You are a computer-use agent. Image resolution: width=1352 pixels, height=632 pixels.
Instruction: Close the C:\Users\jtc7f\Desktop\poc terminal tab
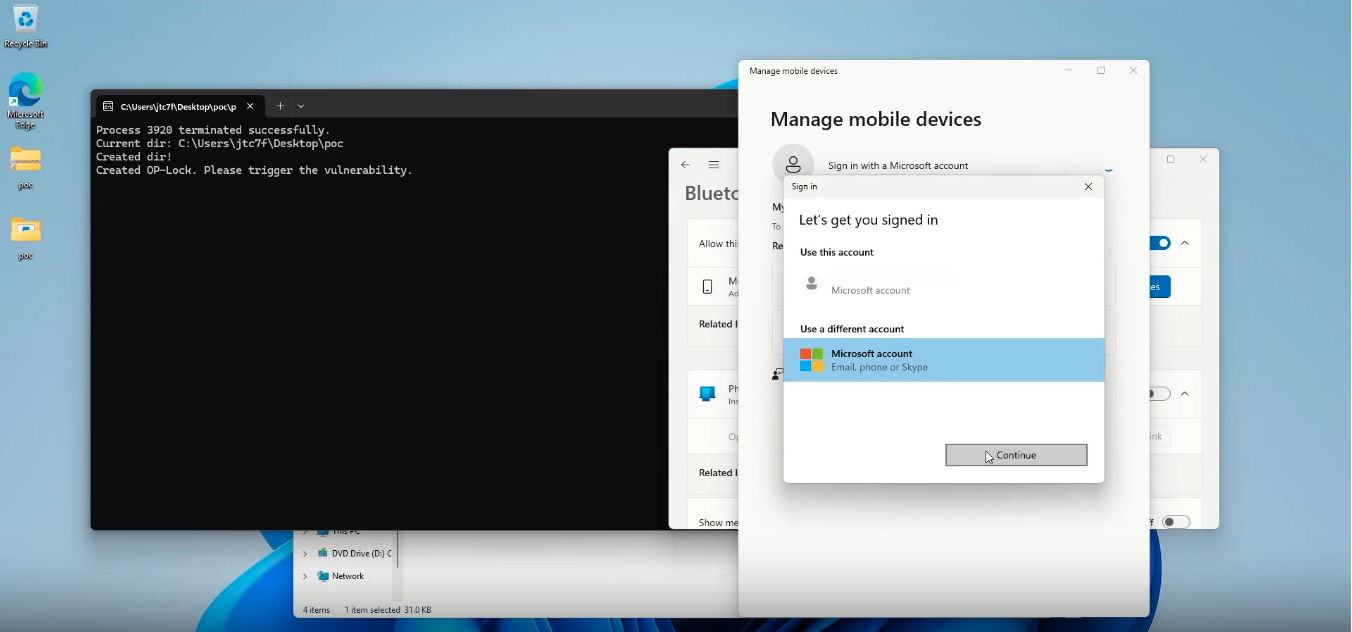pyautogui.click(x=250, y=106)
